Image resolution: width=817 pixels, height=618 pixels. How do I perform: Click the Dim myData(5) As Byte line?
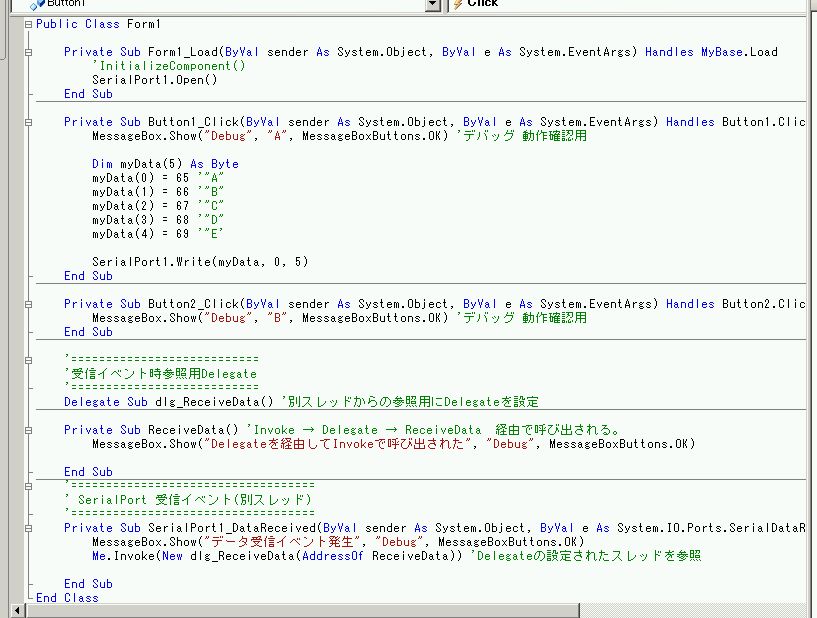coord(165,164)
